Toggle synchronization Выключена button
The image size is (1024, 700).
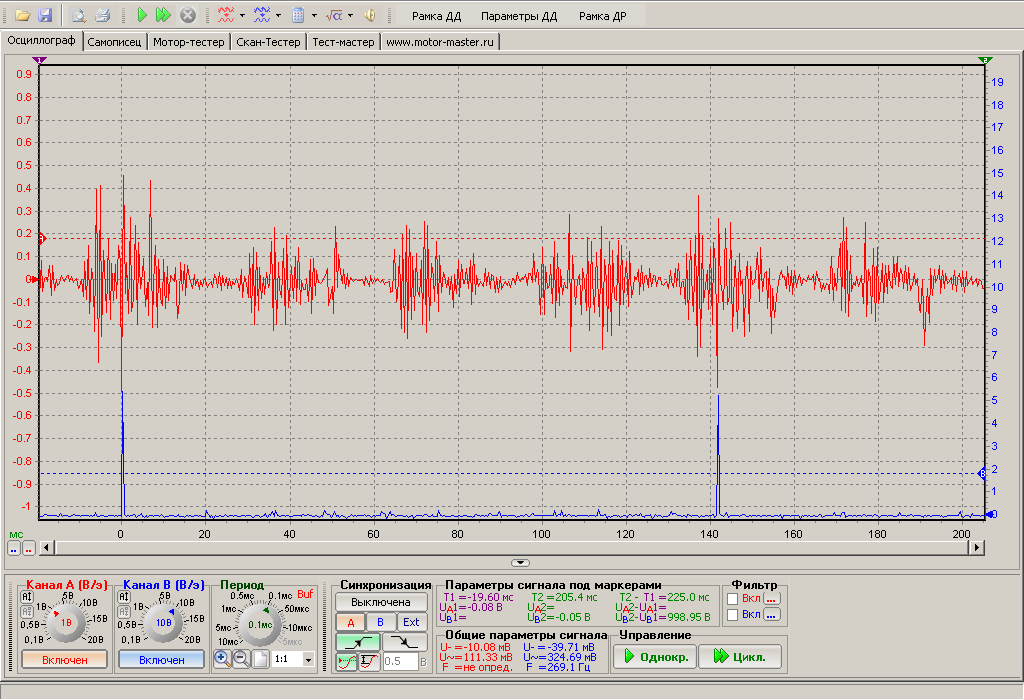click(x=381, y=602)
